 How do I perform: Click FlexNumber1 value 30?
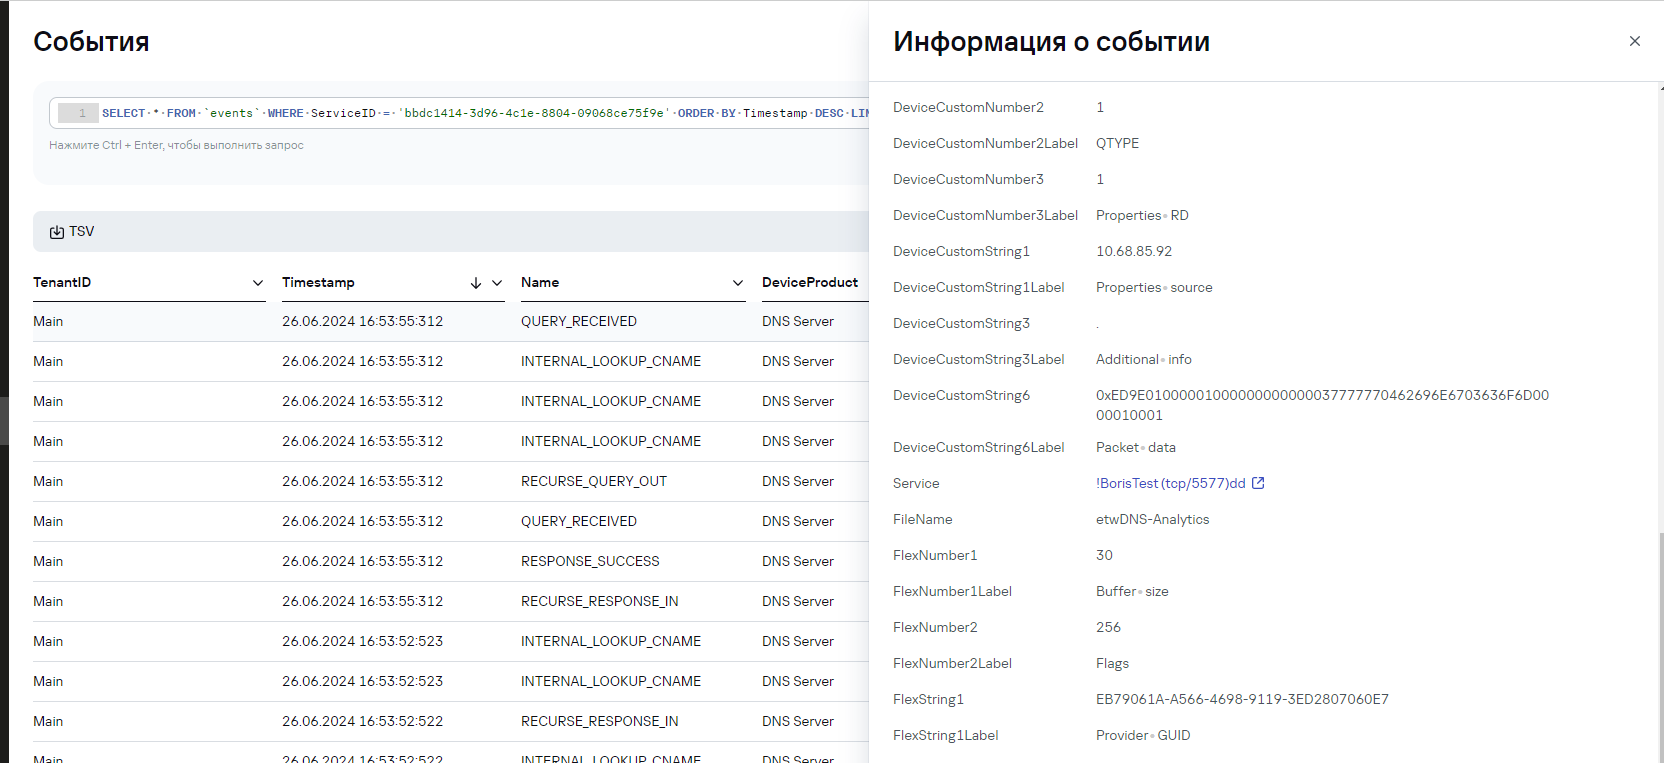click(1104, 555)
